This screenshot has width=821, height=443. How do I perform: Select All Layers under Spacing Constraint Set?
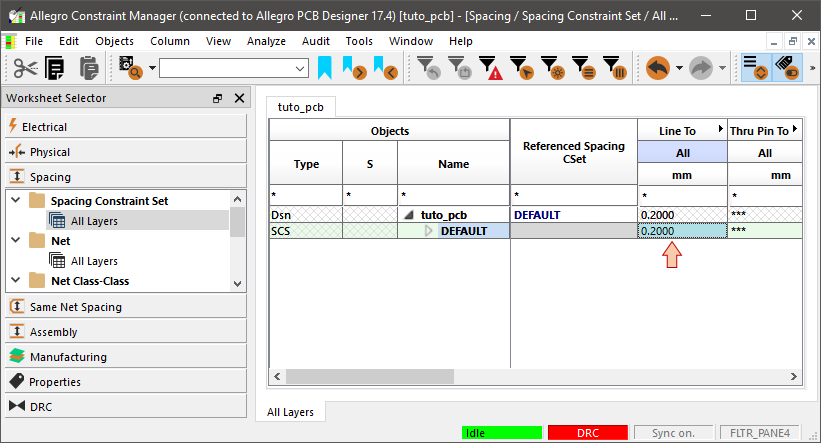coord(94,221)
